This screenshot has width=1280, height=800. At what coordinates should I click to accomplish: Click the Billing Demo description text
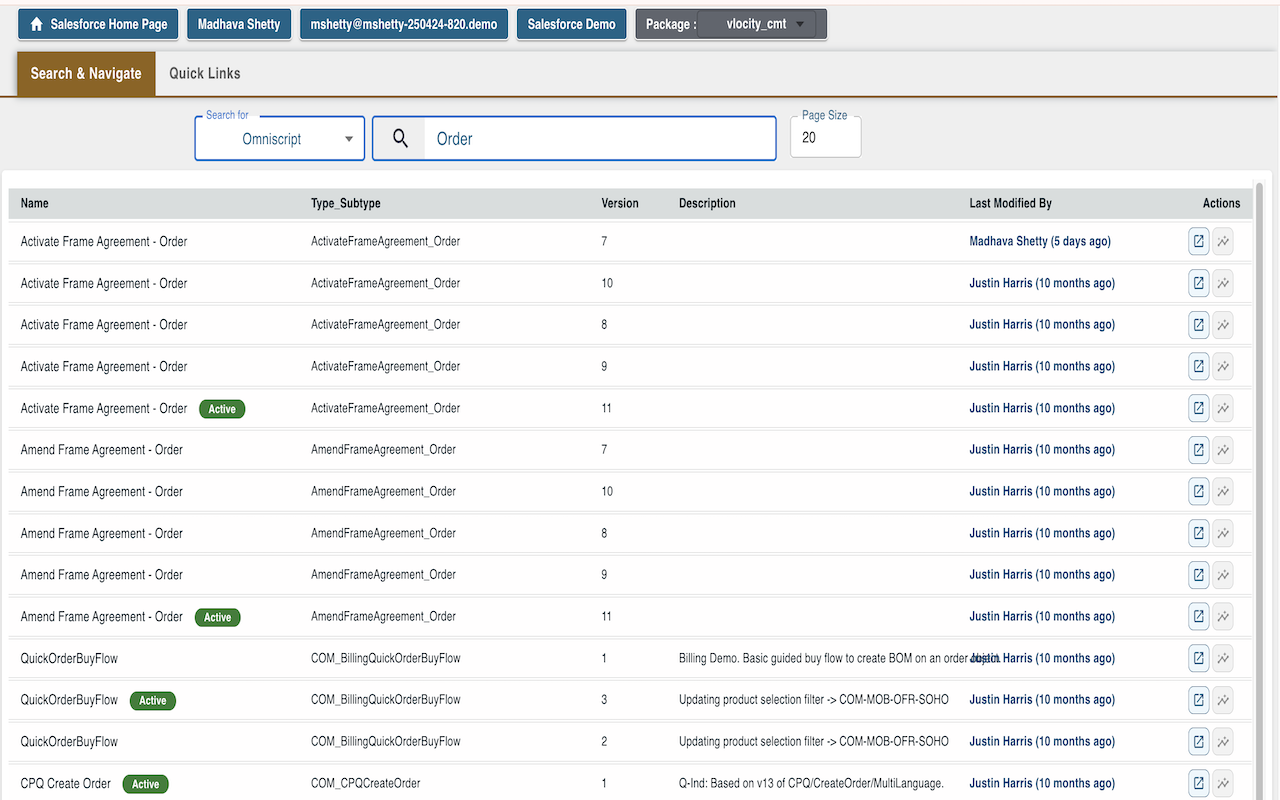(838, 658)
